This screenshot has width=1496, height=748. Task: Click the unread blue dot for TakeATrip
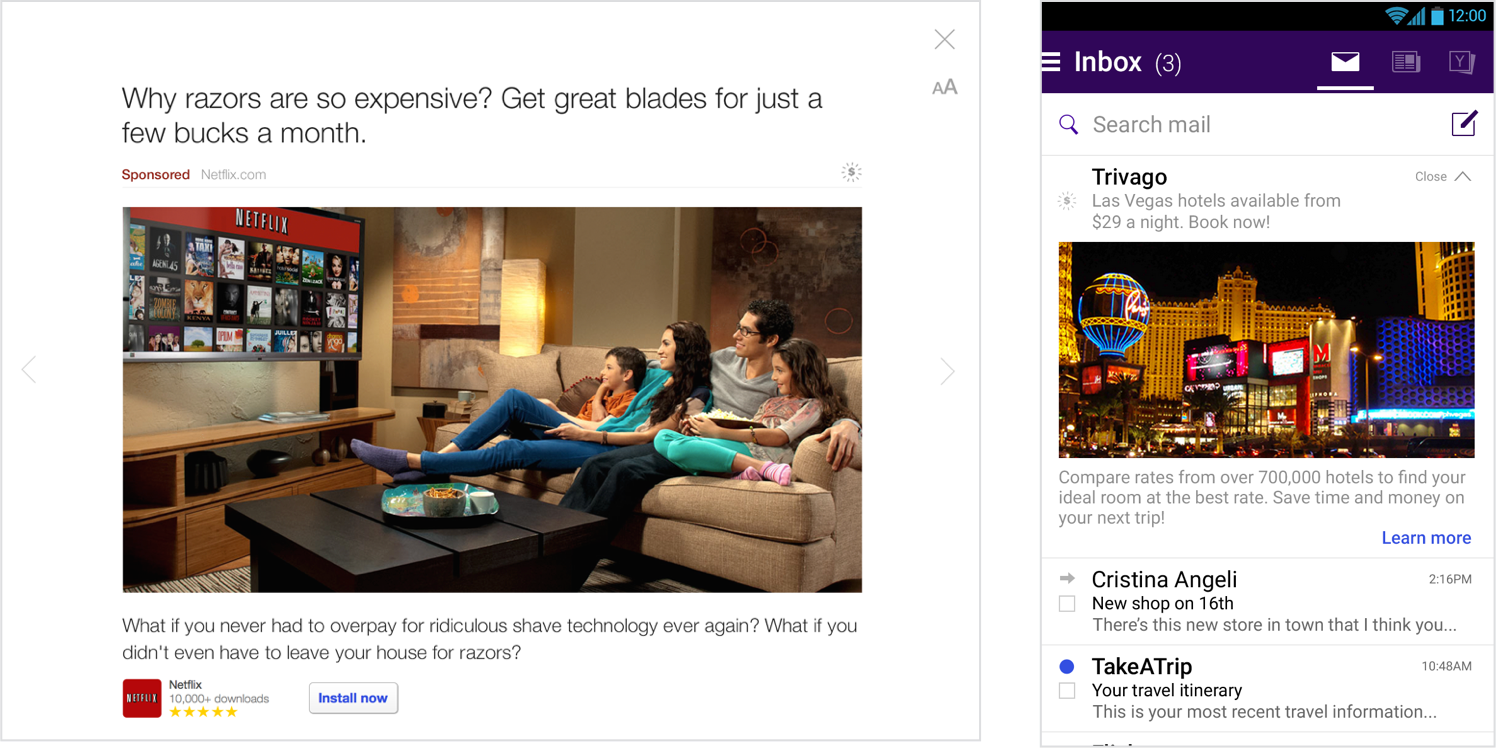tap(1067, 666)
